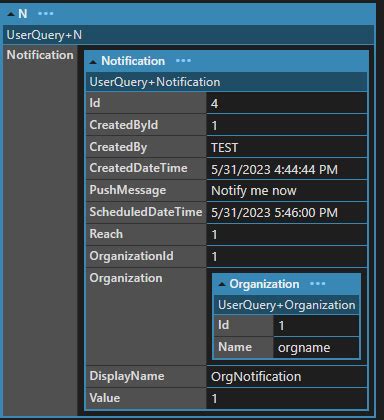384x420 pixels.
Task: Open the Notification header ellipsis menu
Action: (x=183, y=61)
